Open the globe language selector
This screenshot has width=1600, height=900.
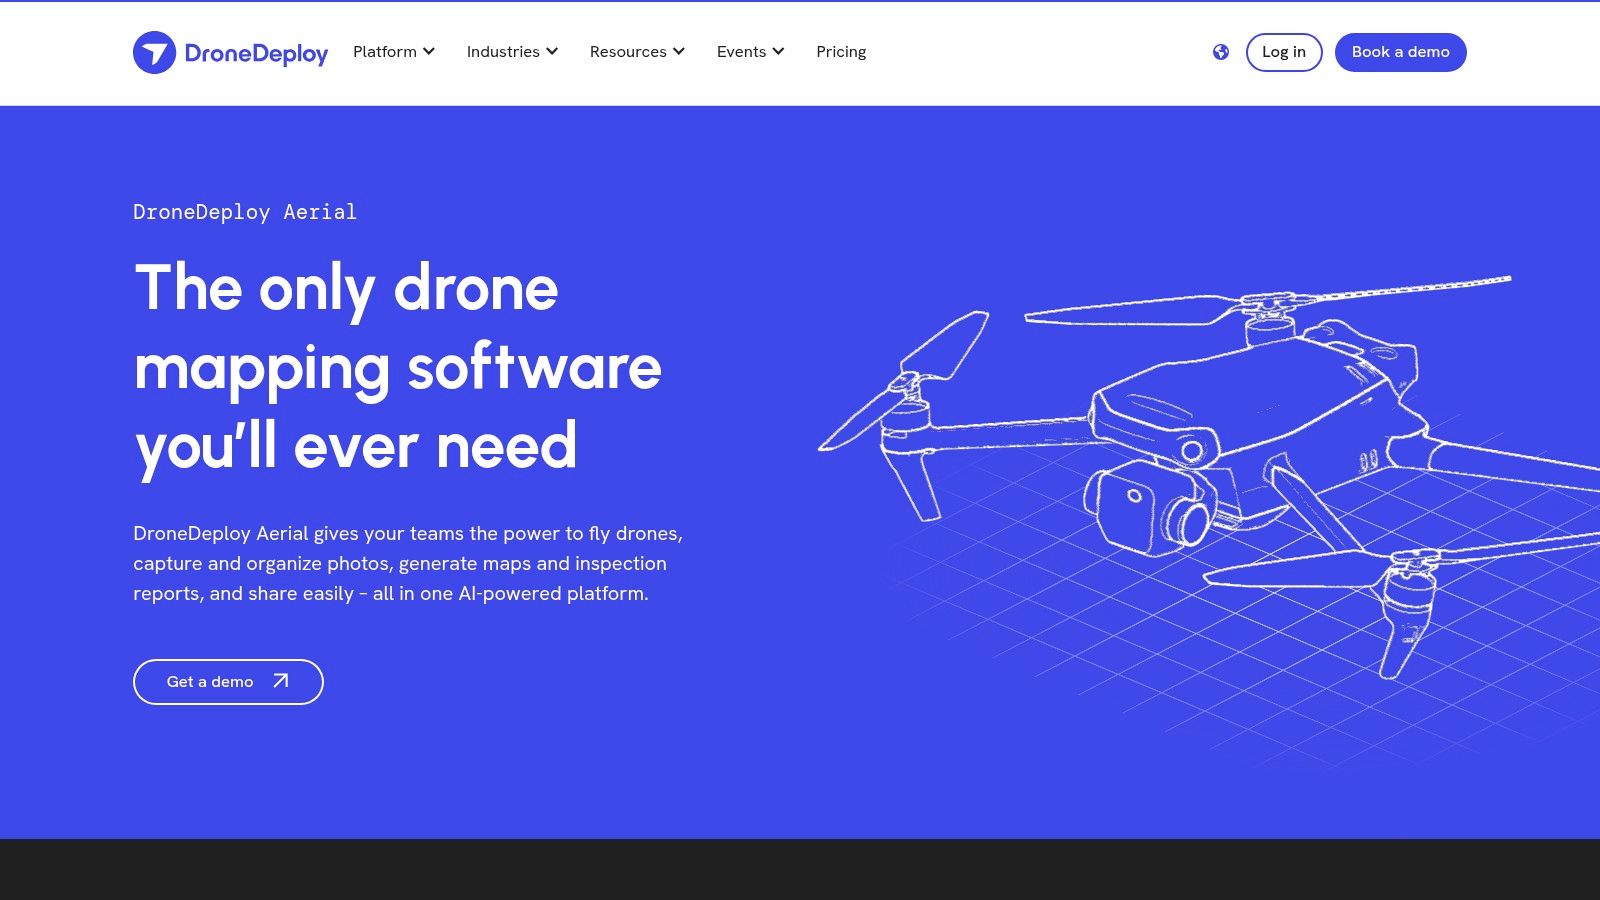(x=1221, y=52)
